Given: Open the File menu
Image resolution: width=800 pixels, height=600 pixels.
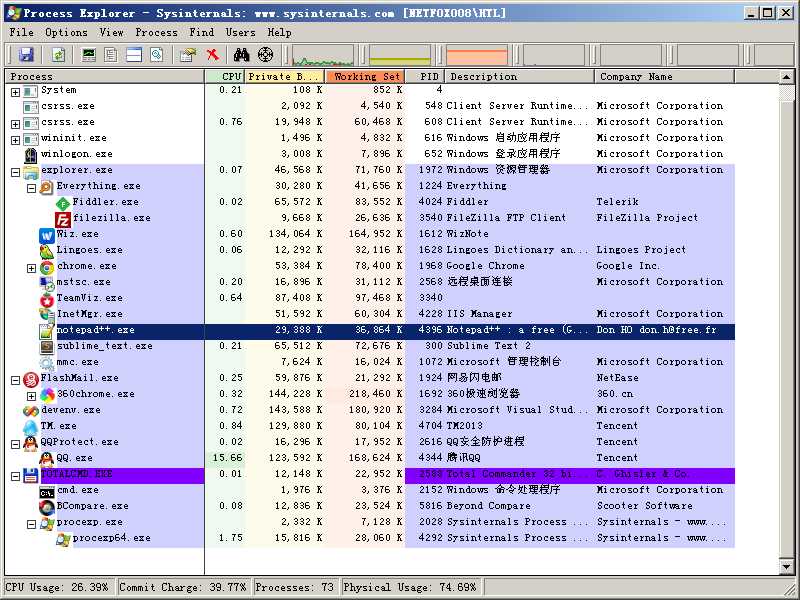Looking at the screenshot, I should [21, 32].
